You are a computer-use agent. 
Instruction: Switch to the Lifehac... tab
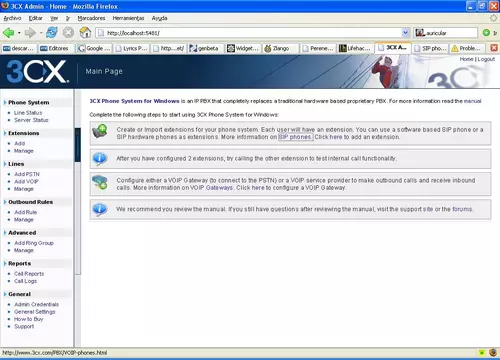click(355, 48)
